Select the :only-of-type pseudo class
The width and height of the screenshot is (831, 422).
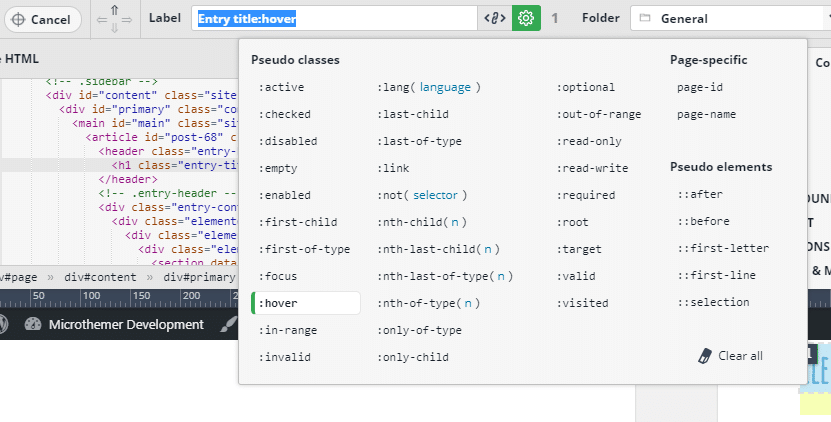419,331
